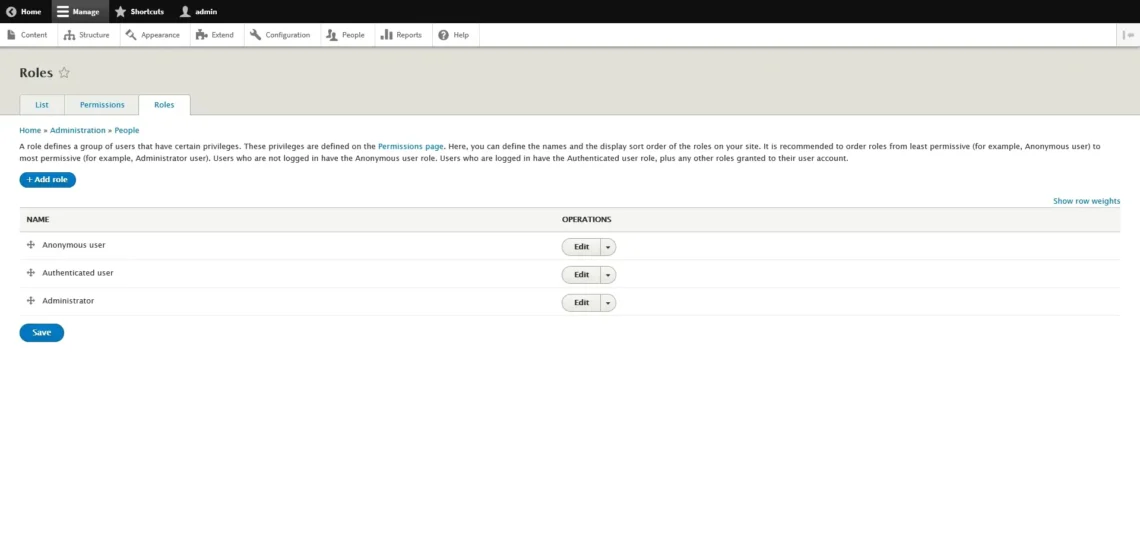Open the Reports admin menu
The height and width of the screenshot is (554, 1140).
point(402,35)
